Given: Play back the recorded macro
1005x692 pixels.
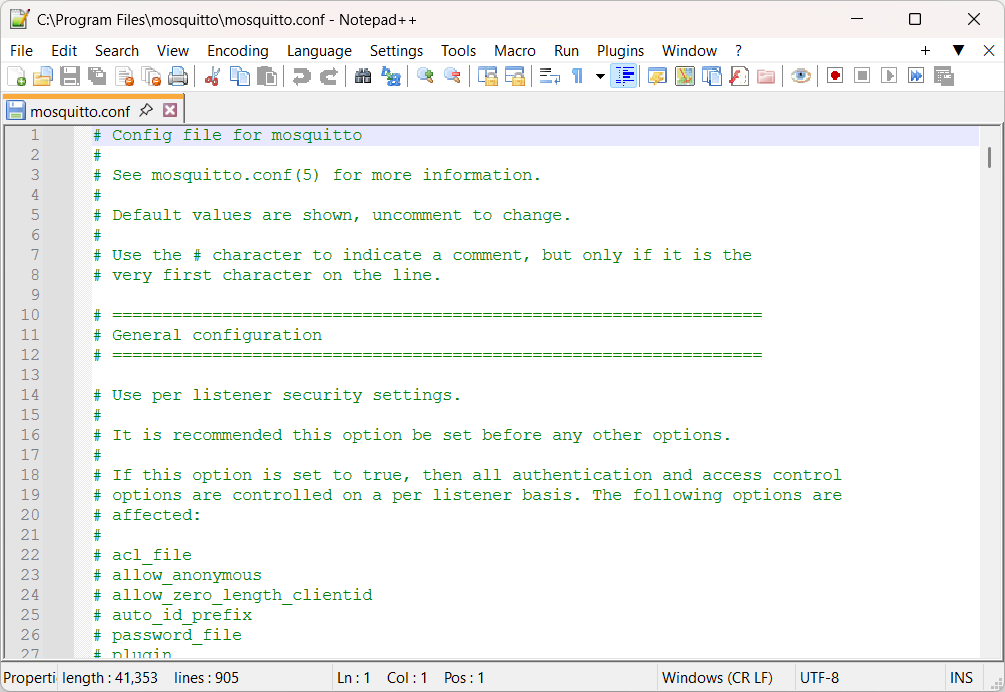Looking at the screenshot, I should coord(889,76).
